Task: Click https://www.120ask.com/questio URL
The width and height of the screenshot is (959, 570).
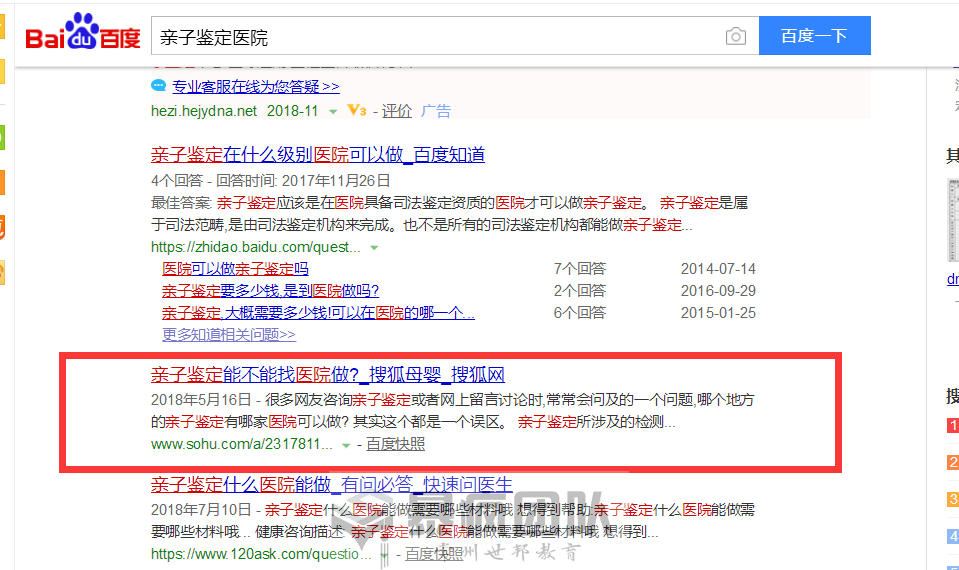Action: click(261, 554)
